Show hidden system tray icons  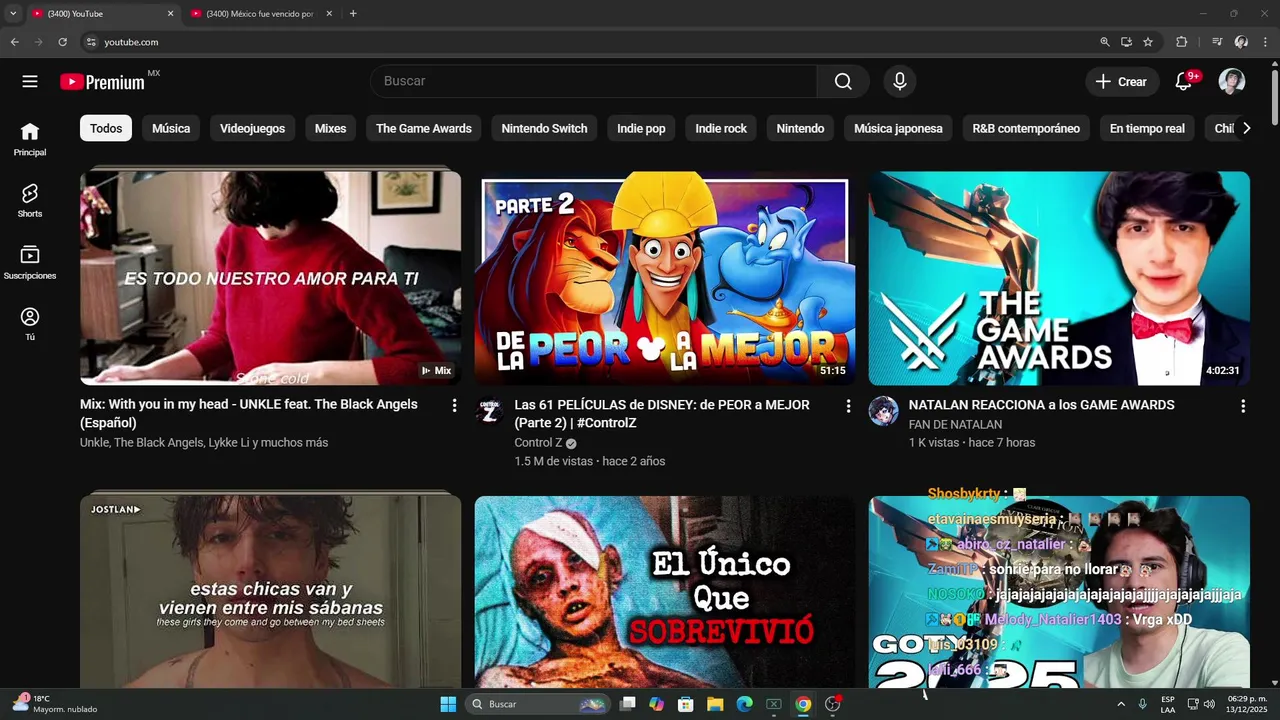tap(1120, 704)
